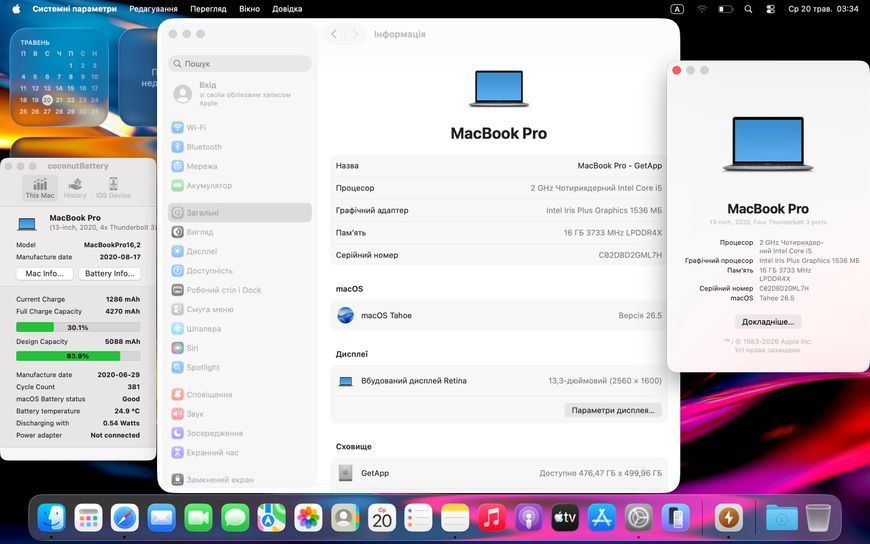Select Доступність in settings sidebar
The height and width of the screenshot is (544, 870).
[x=240, y=271]
